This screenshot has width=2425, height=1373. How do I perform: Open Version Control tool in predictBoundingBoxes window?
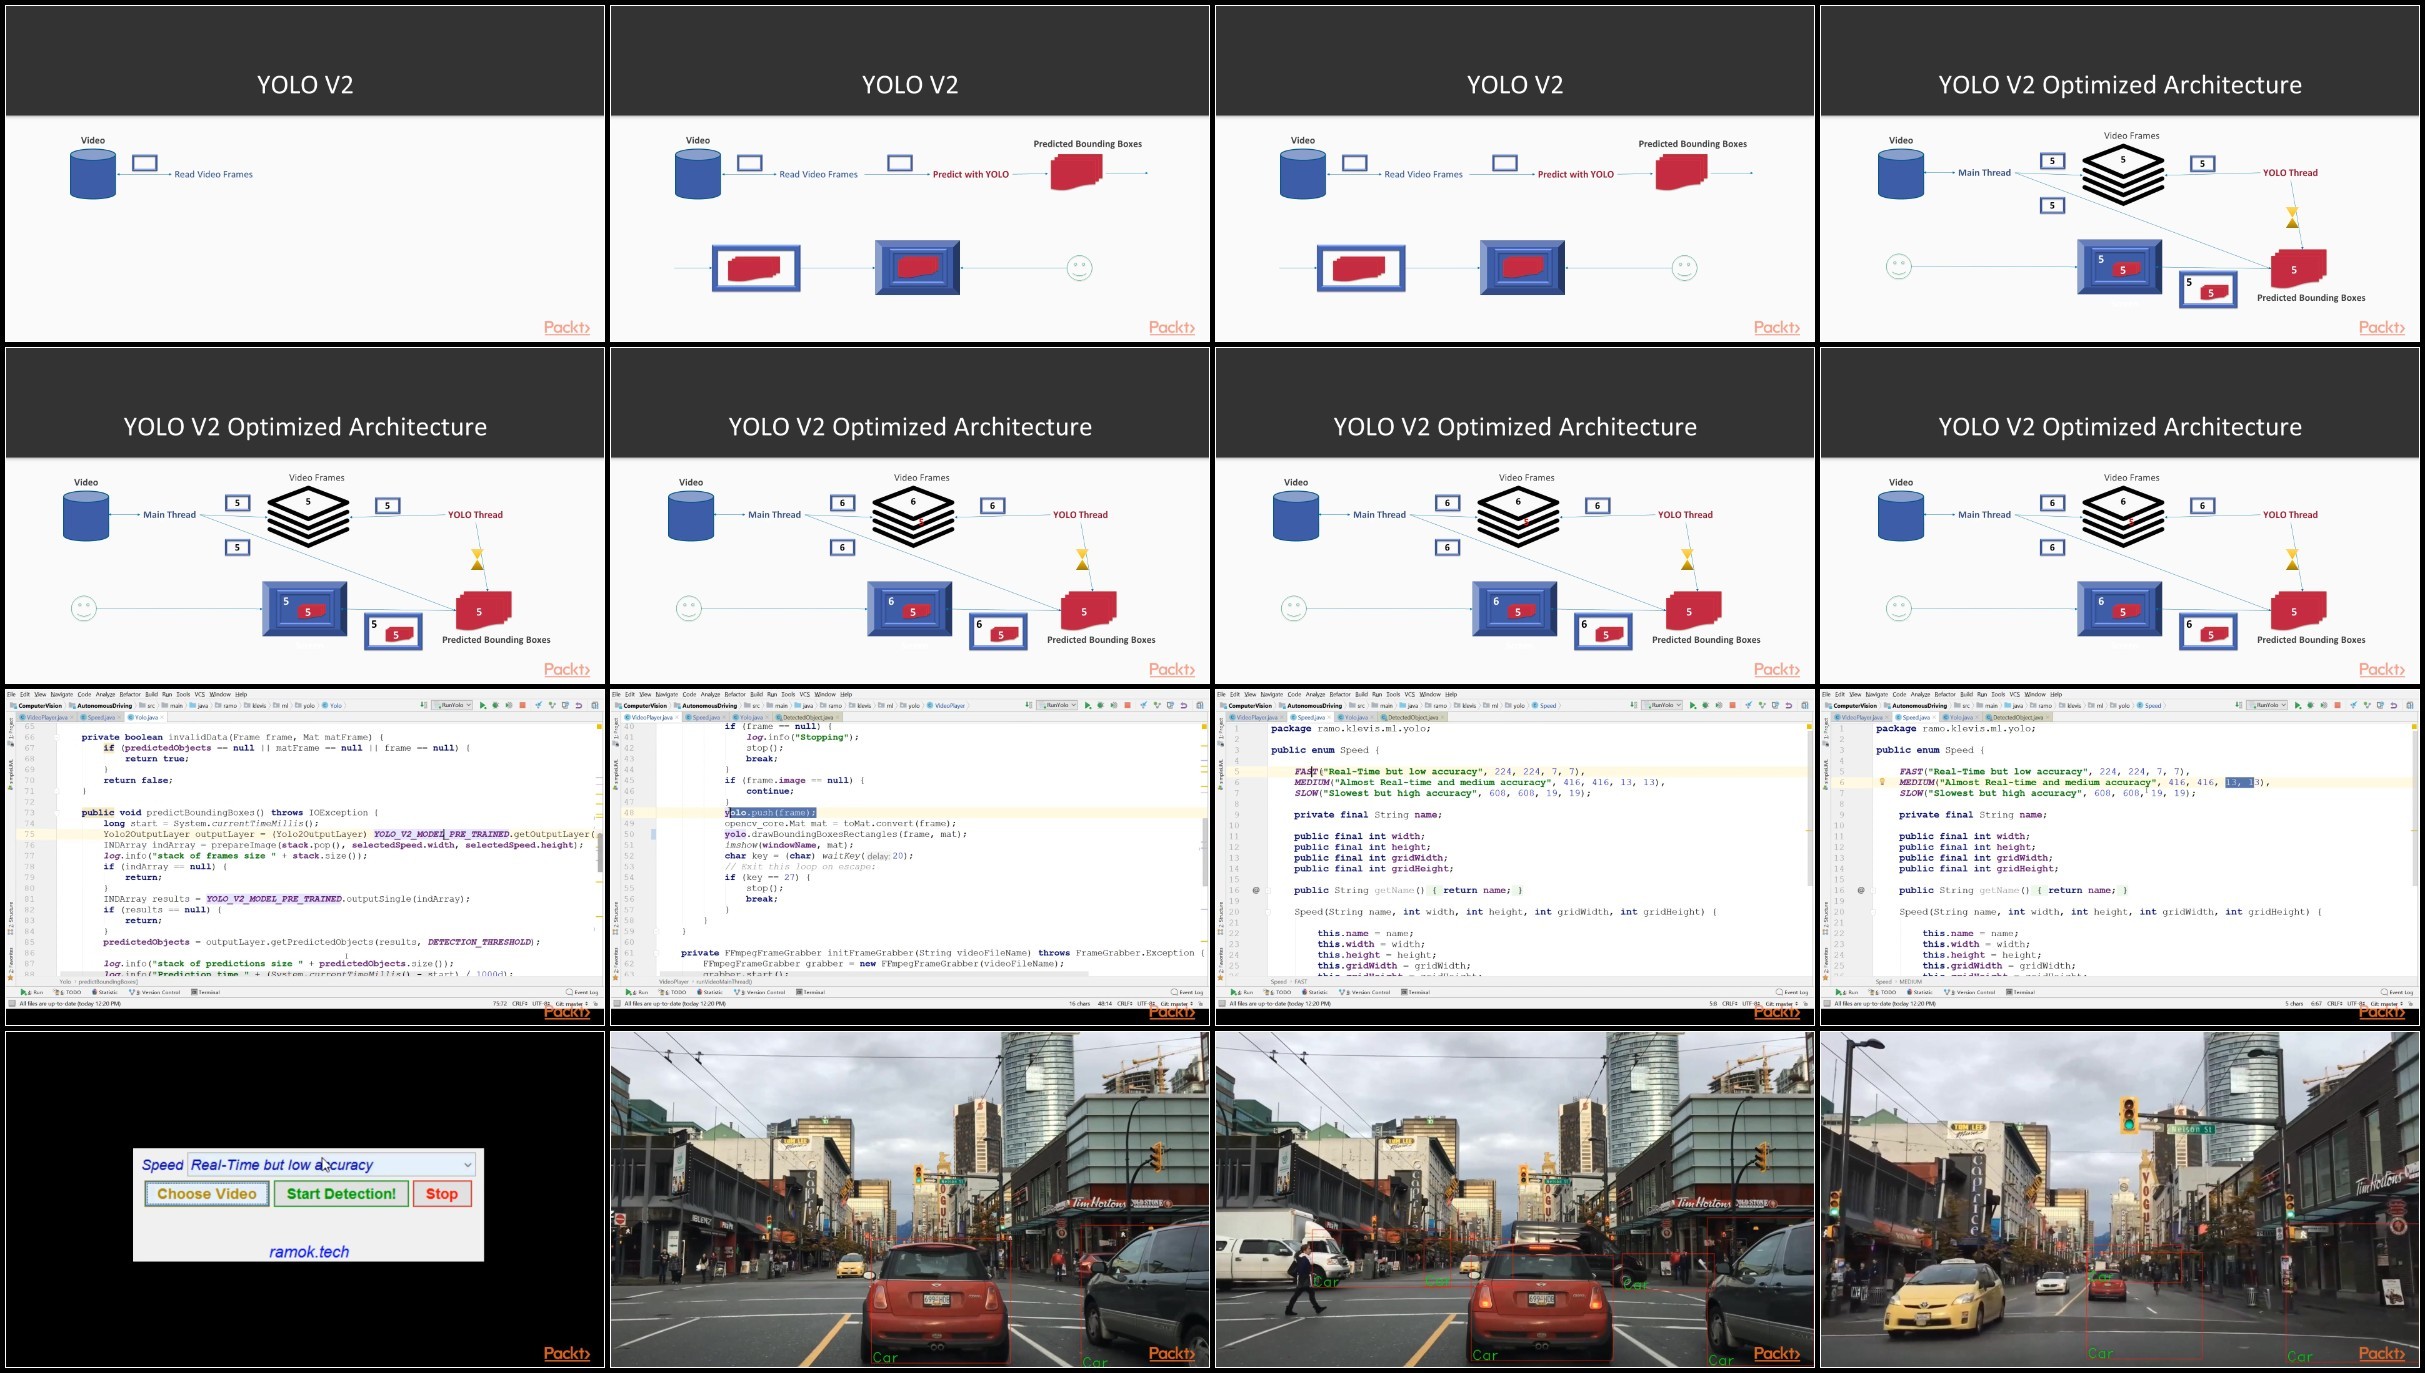155,992
